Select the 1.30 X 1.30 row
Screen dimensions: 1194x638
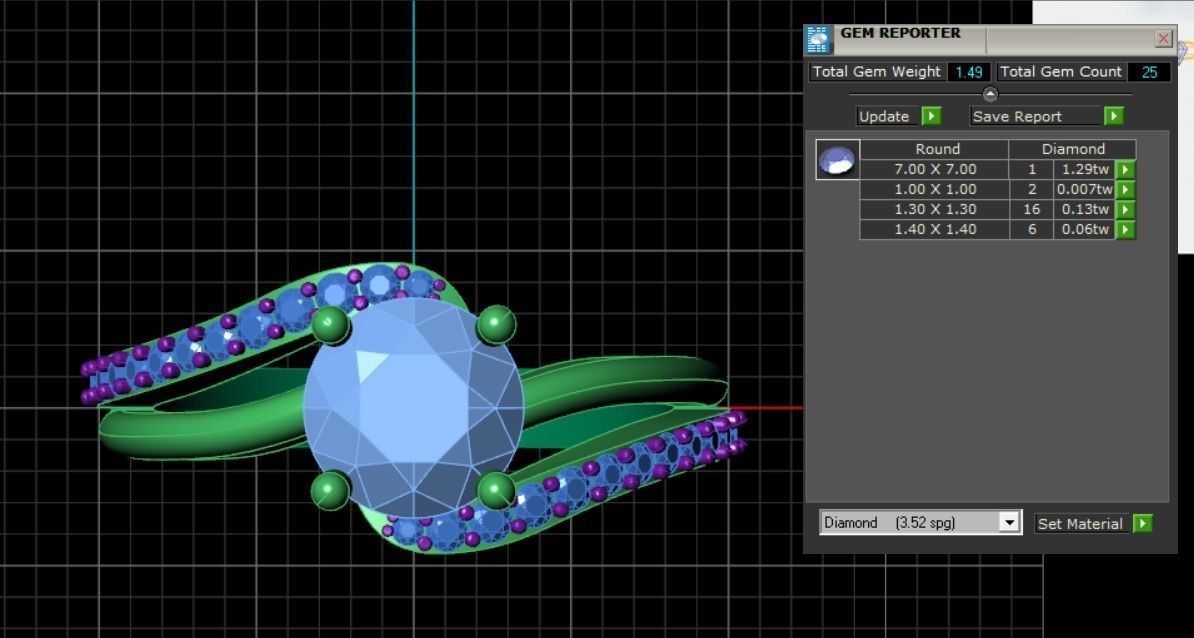(998, 209)
